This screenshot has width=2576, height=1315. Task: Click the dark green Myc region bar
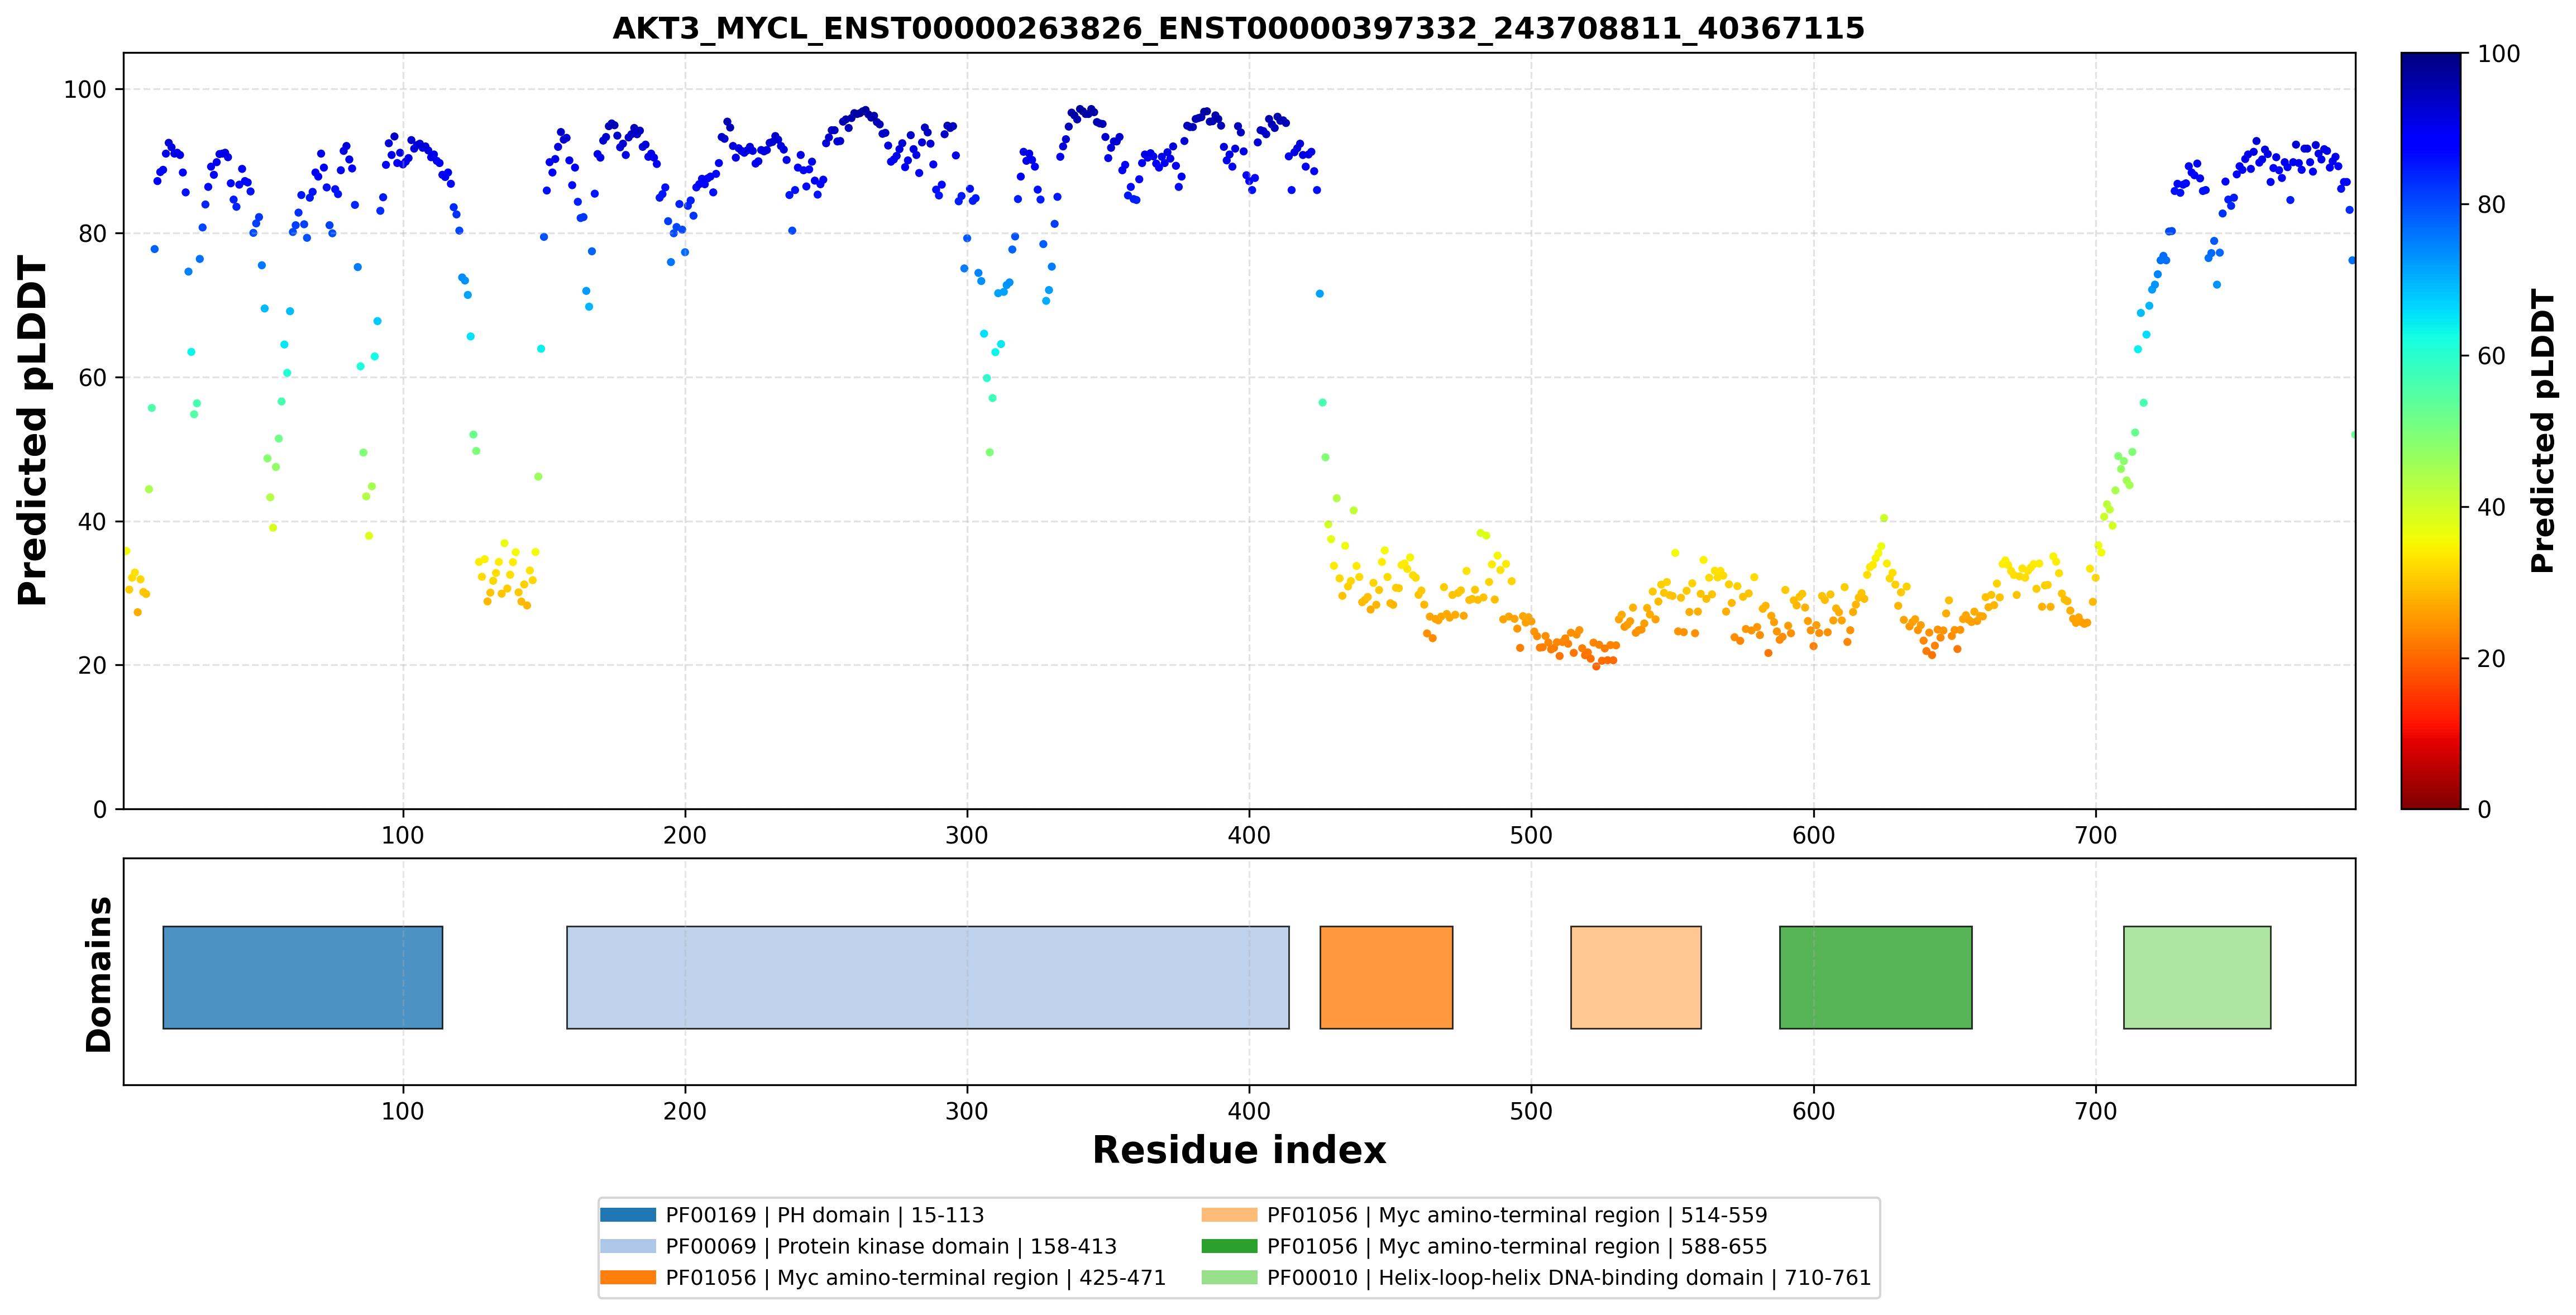pyautogui.click(x=1875, y=977)
